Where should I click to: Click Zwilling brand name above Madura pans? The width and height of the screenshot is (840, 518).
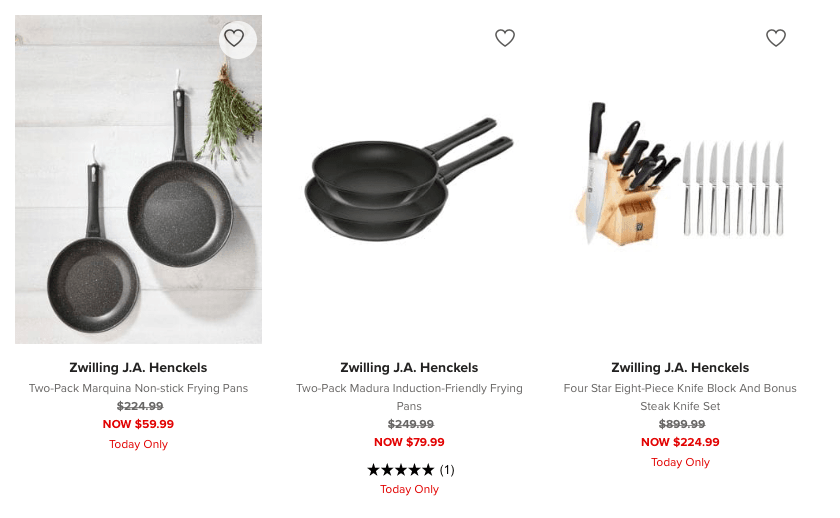click(409, 367)
